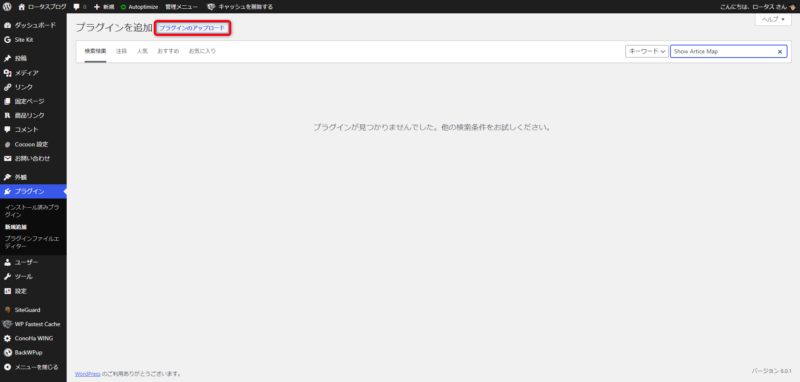Switch to the お気に入り tab
This screenshot has width=800, height=382.
202,52
